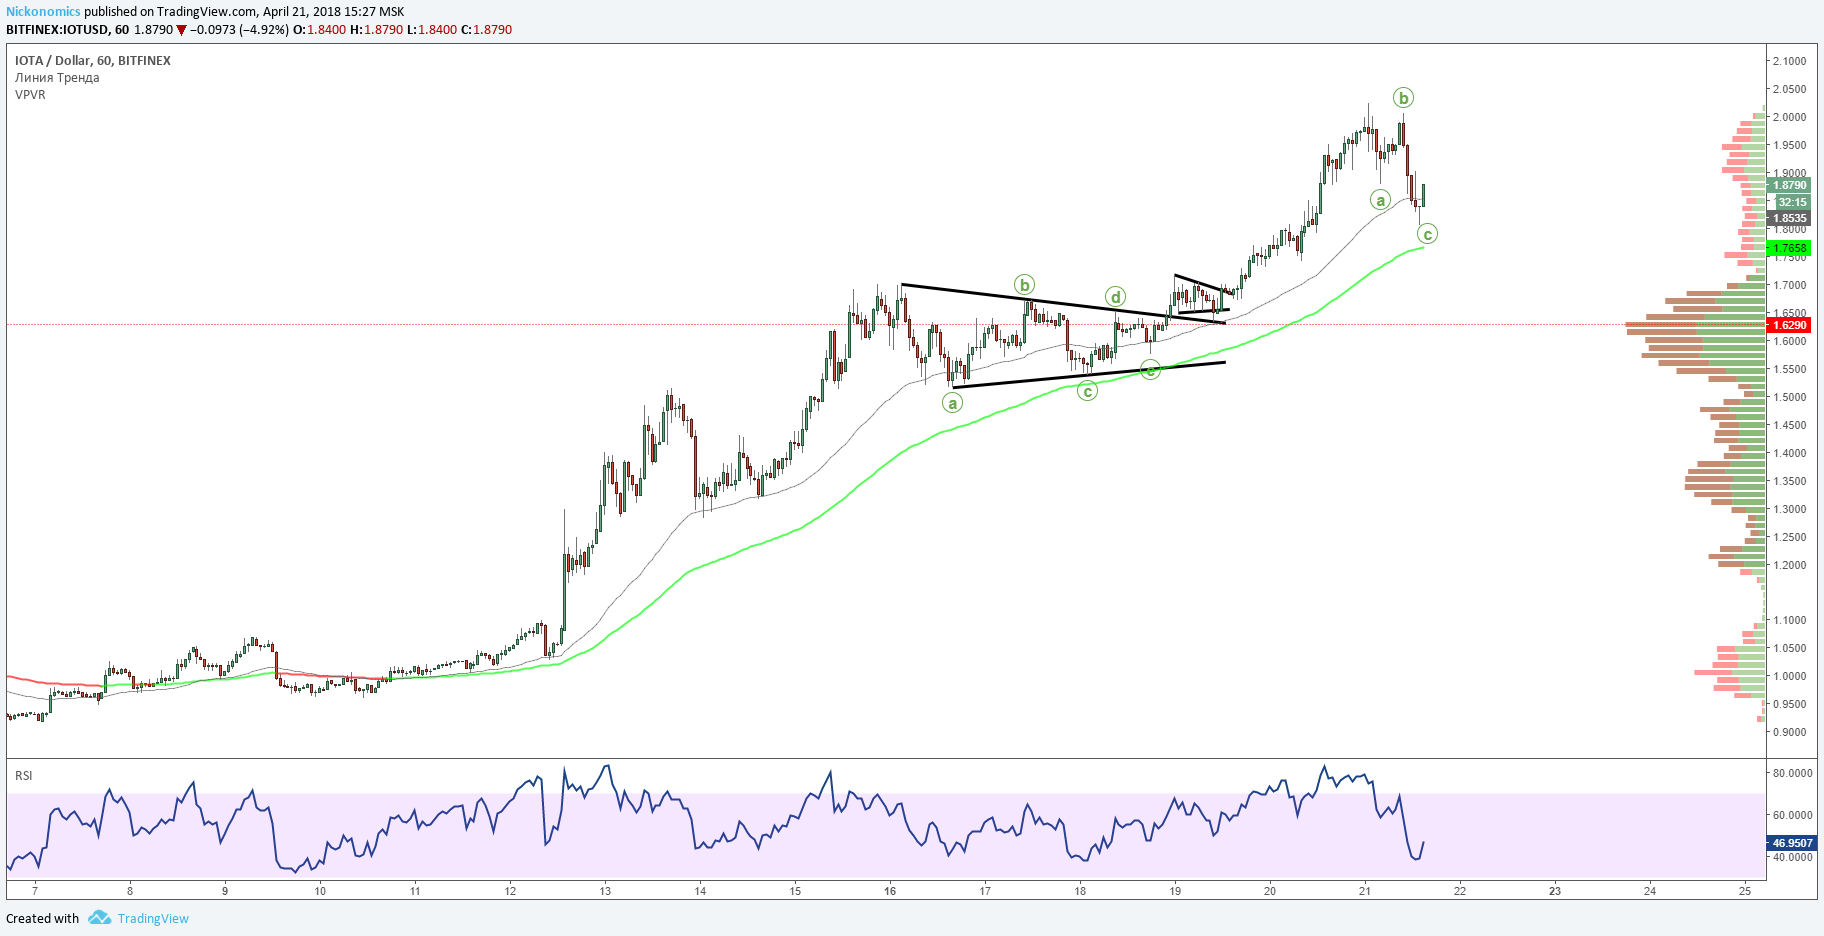1824x936 pixels.
Task: Select circled 'b' label on the triangle's upper trendline
Action: (1024, 285)
